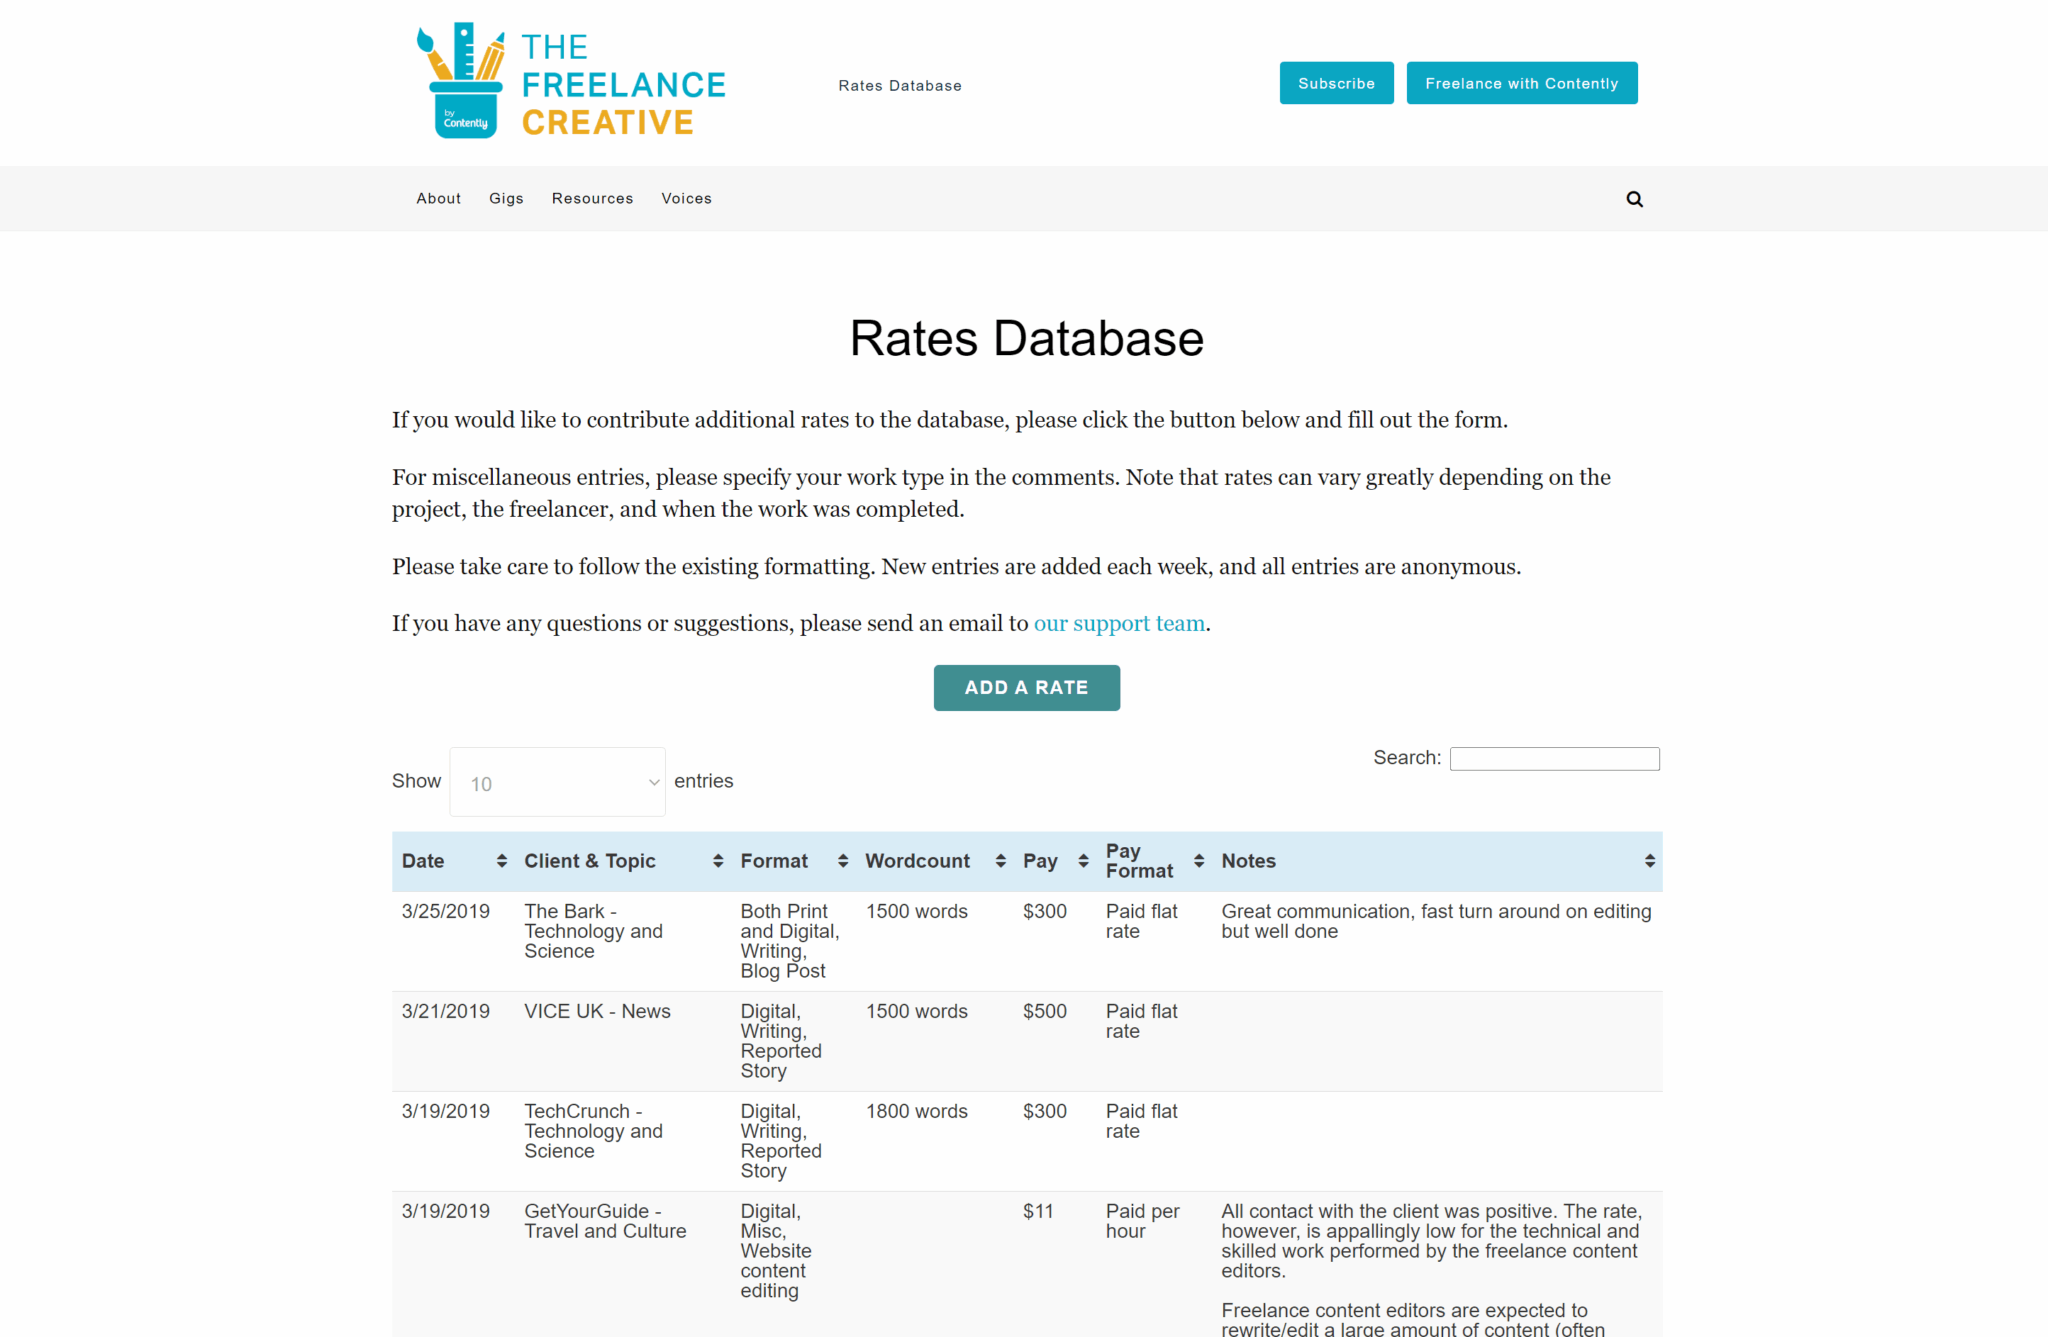Open the Show entries dropdown
2048x1337 pixels.
[557, 782]
